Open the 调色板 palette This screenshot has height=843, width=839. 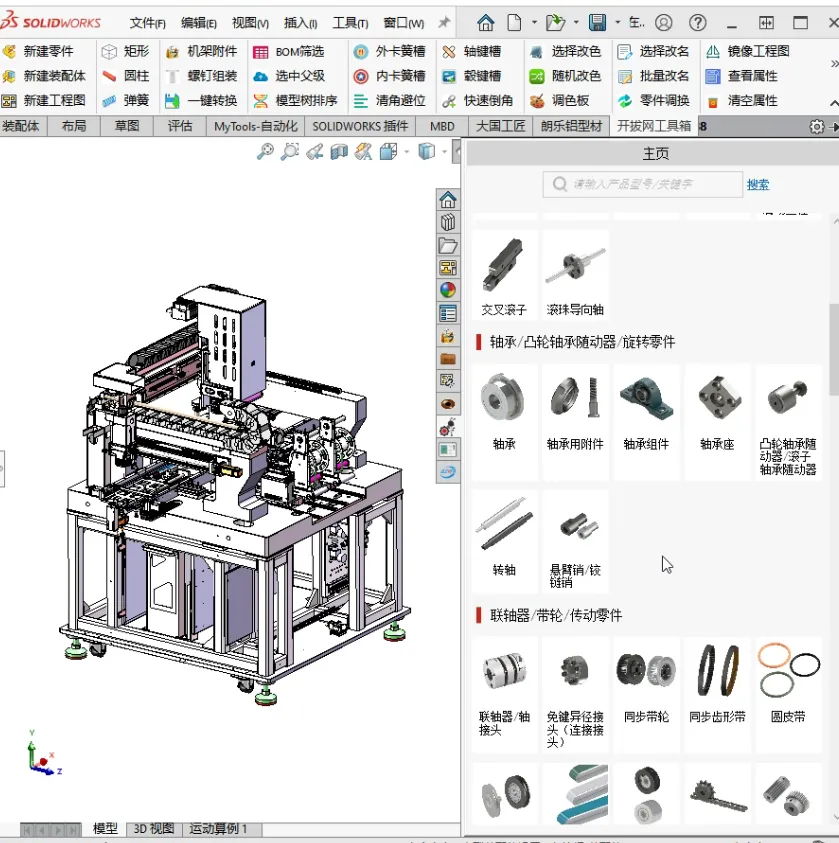click(560, 101)
